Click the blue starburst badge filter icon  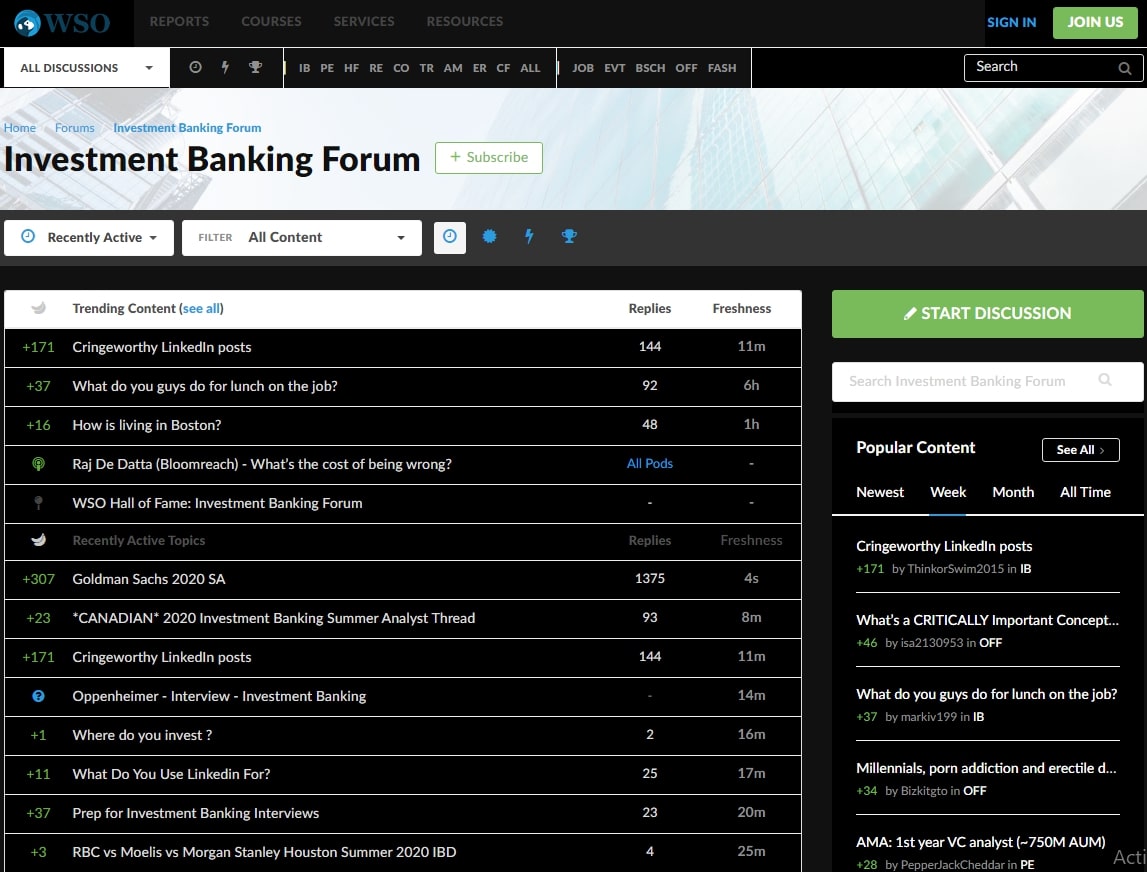pyautogui.click(x=489, y=236)
